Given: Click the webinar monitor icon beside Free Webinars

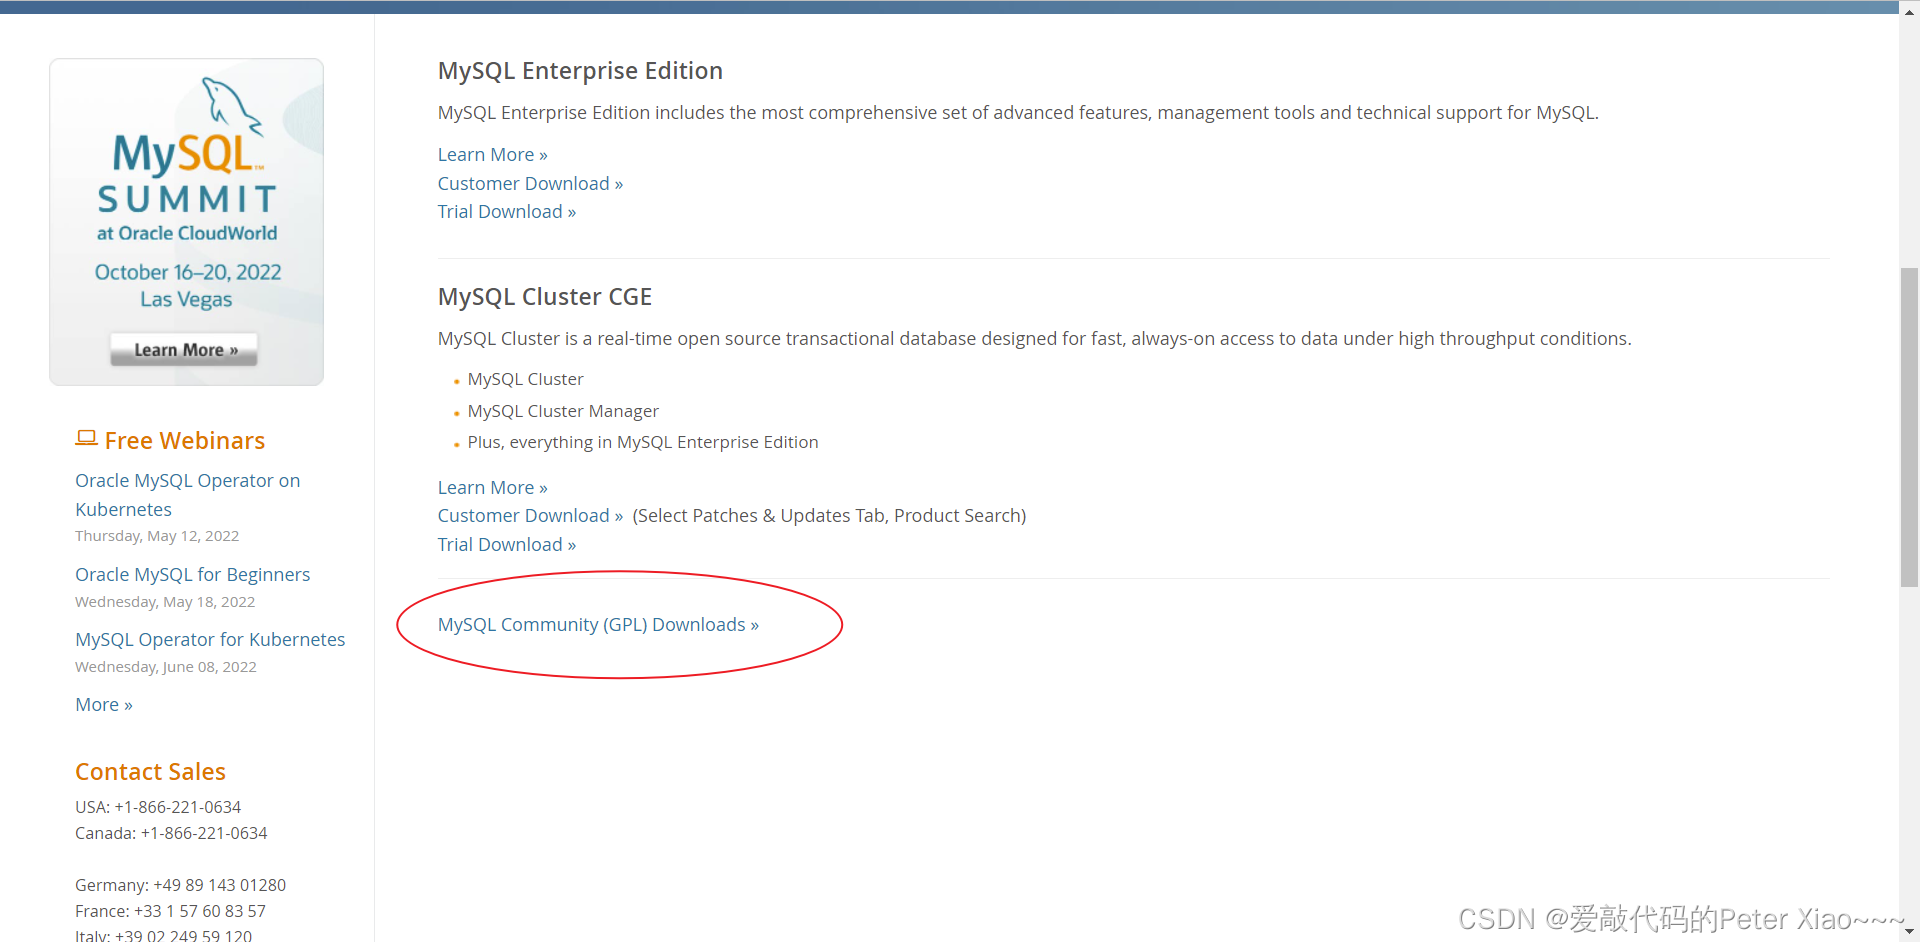Looking at the screenshot, I should pyautogui.click(x=85, y=437).
